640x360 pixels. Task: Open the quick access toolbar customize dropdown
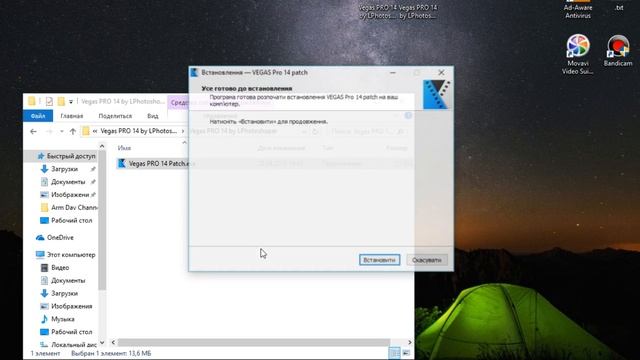(71, 102)
